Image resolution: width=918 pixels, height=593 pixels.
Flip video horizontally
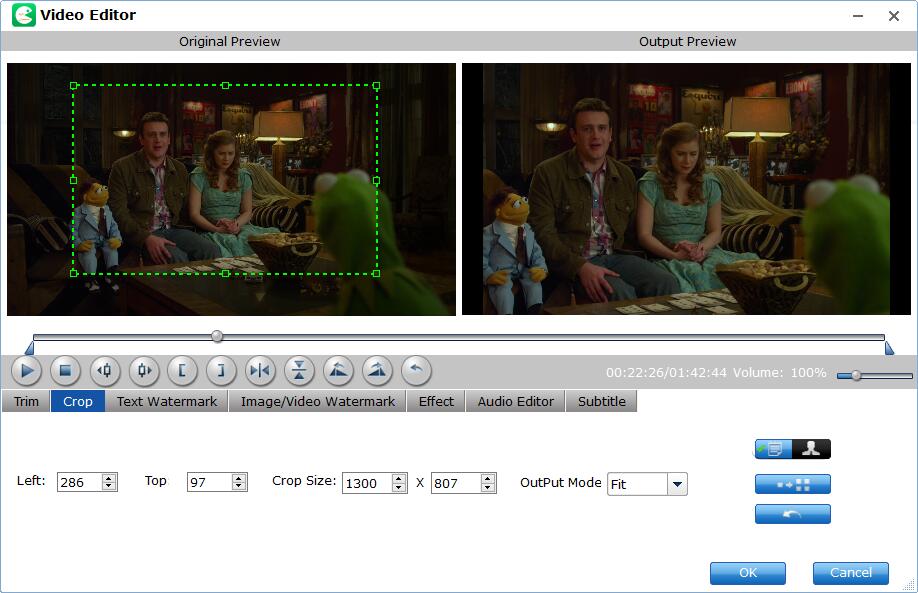(260, 371)
